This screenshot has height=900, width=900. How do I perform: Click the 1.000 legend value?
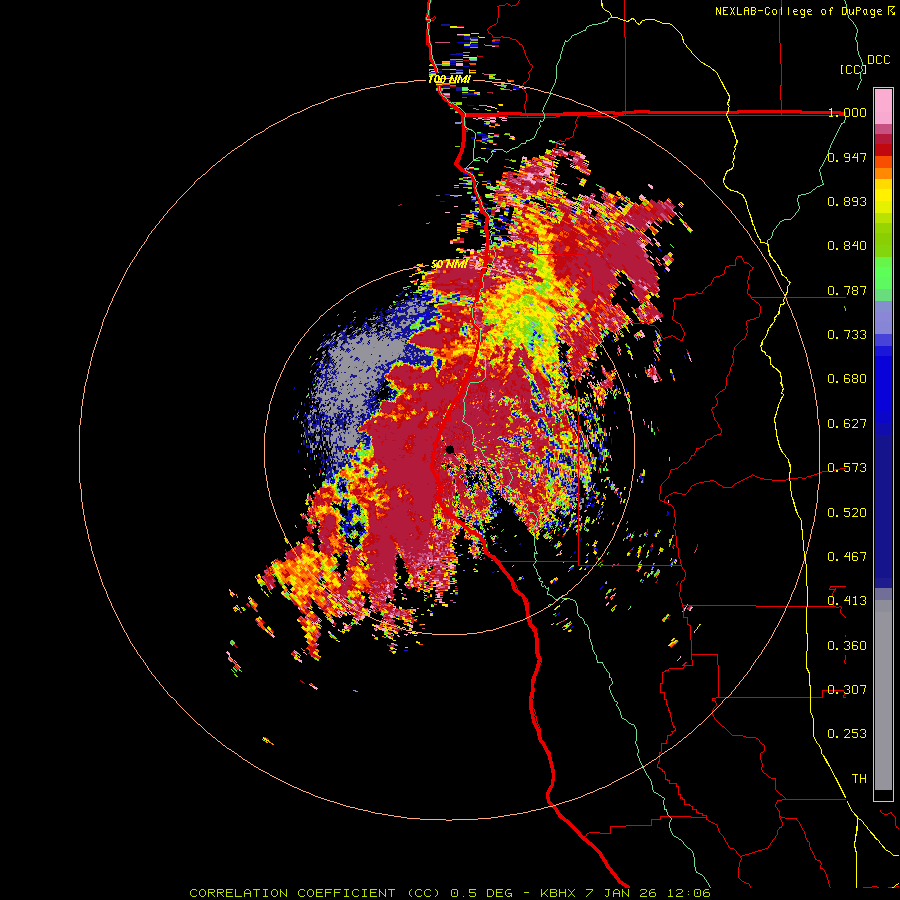click(847, 112)
